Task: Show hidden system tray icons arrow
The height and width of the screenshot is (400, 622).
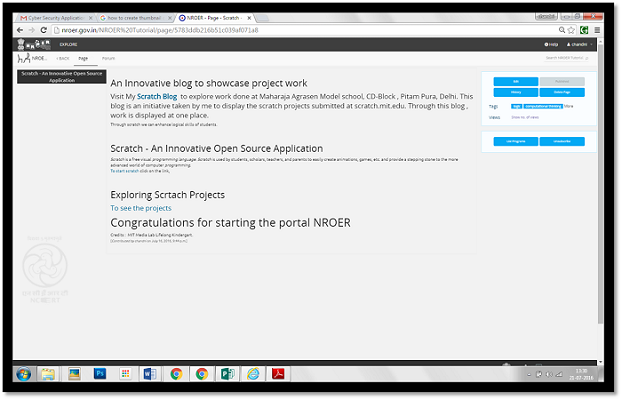Action: tap(529, 375)
